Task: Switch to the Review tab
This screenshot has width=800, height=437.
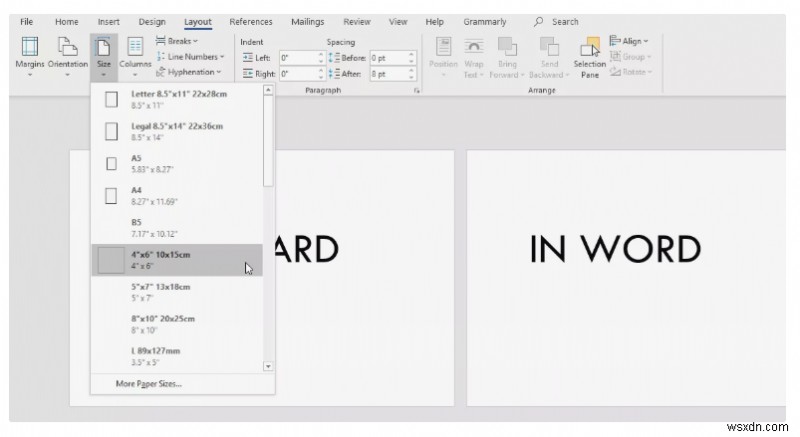Action: [357, 22]
